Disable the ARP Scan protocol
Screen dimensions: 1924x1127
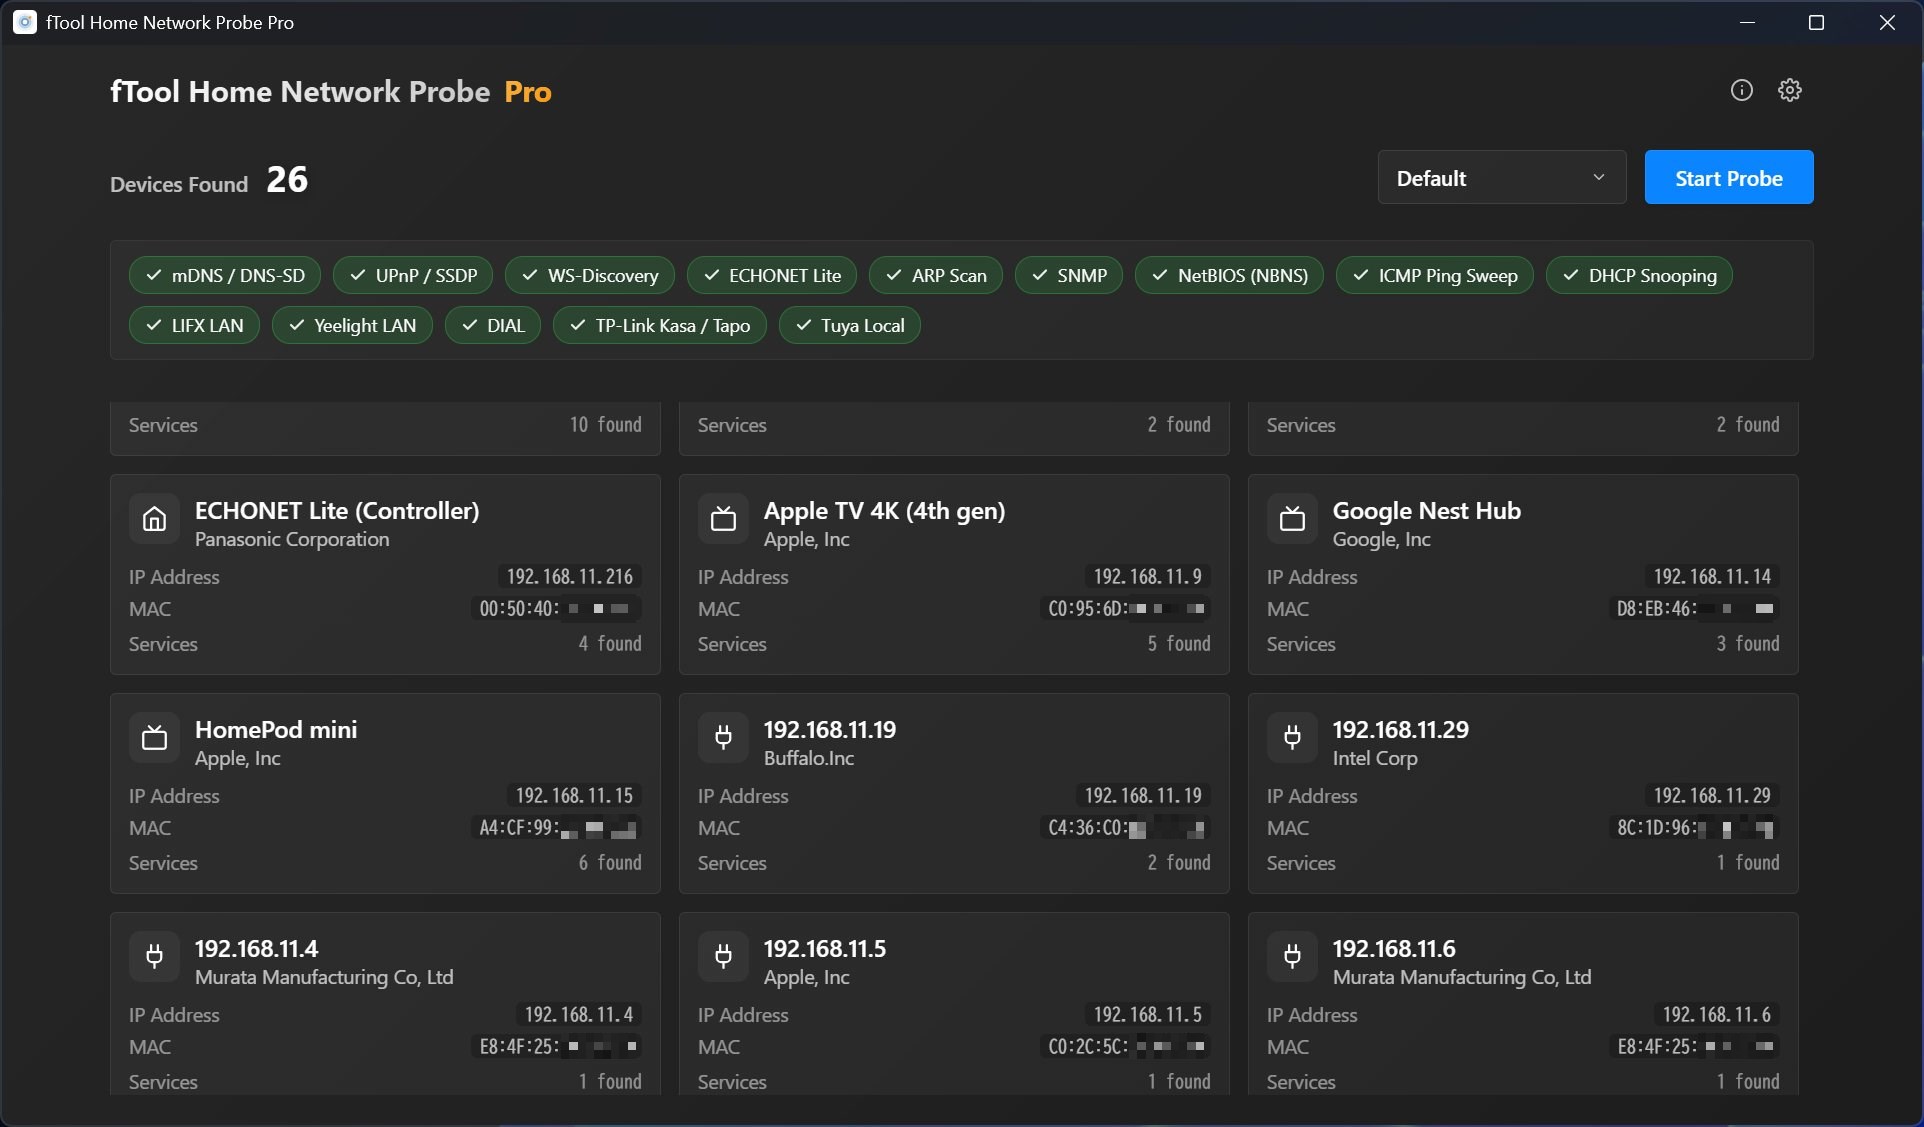pyautogui.click(x=934, y=275)
